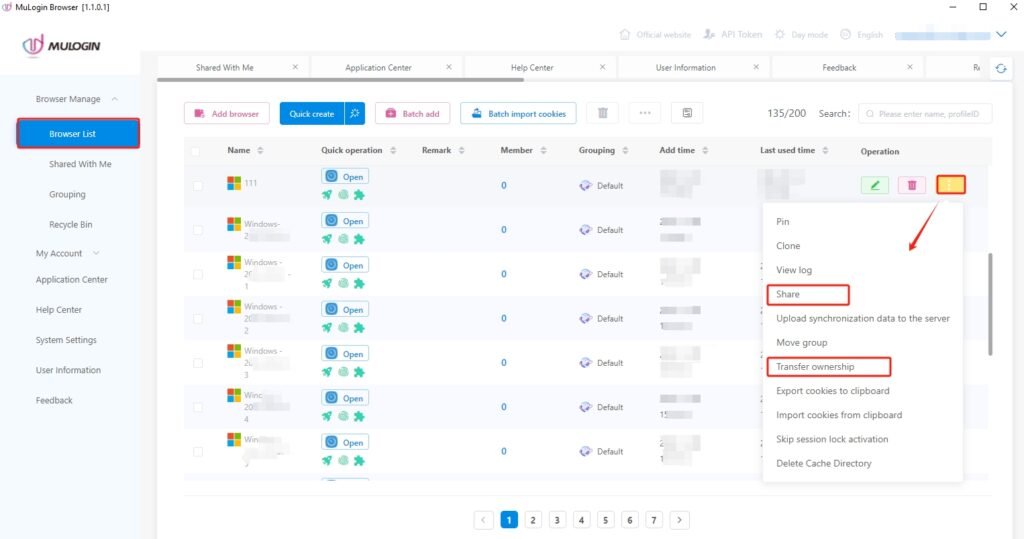Click the refresh icon beside the tab bar
This screenshot has width=1024, height=539.
click(x=1000, y=68)
